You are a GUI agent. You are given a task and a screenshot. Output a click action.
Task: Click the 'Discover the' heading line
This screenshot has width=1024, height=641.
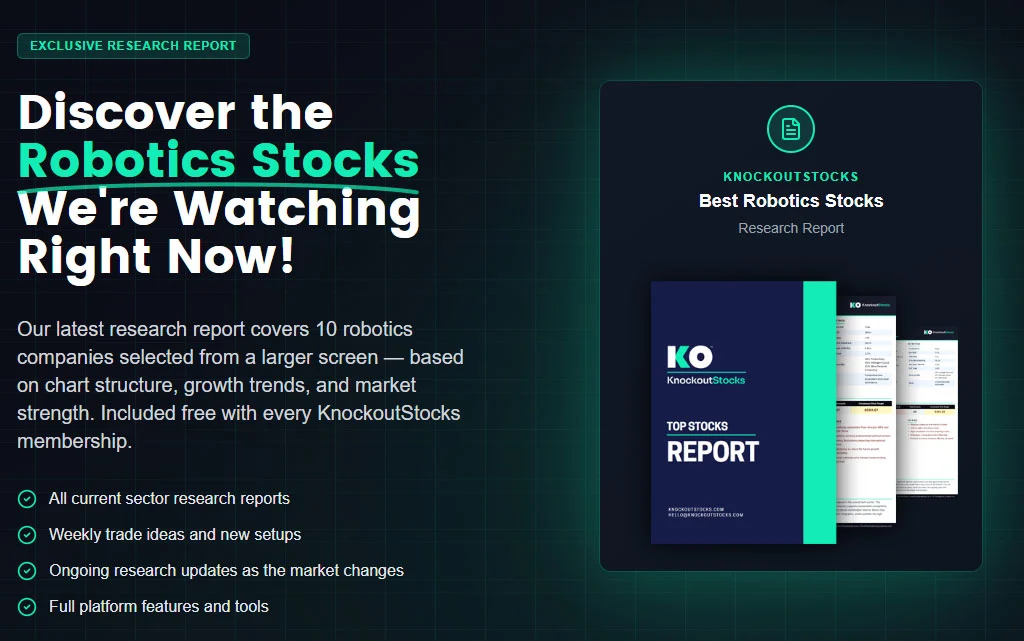click(175, 111)
